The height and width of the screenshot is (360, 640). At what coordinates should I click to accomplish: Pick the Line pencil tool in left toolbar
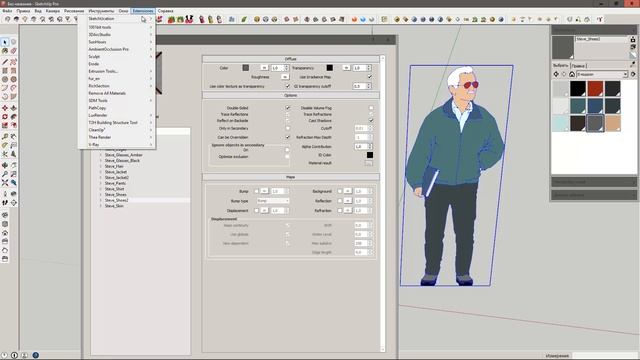coord(5,62)
